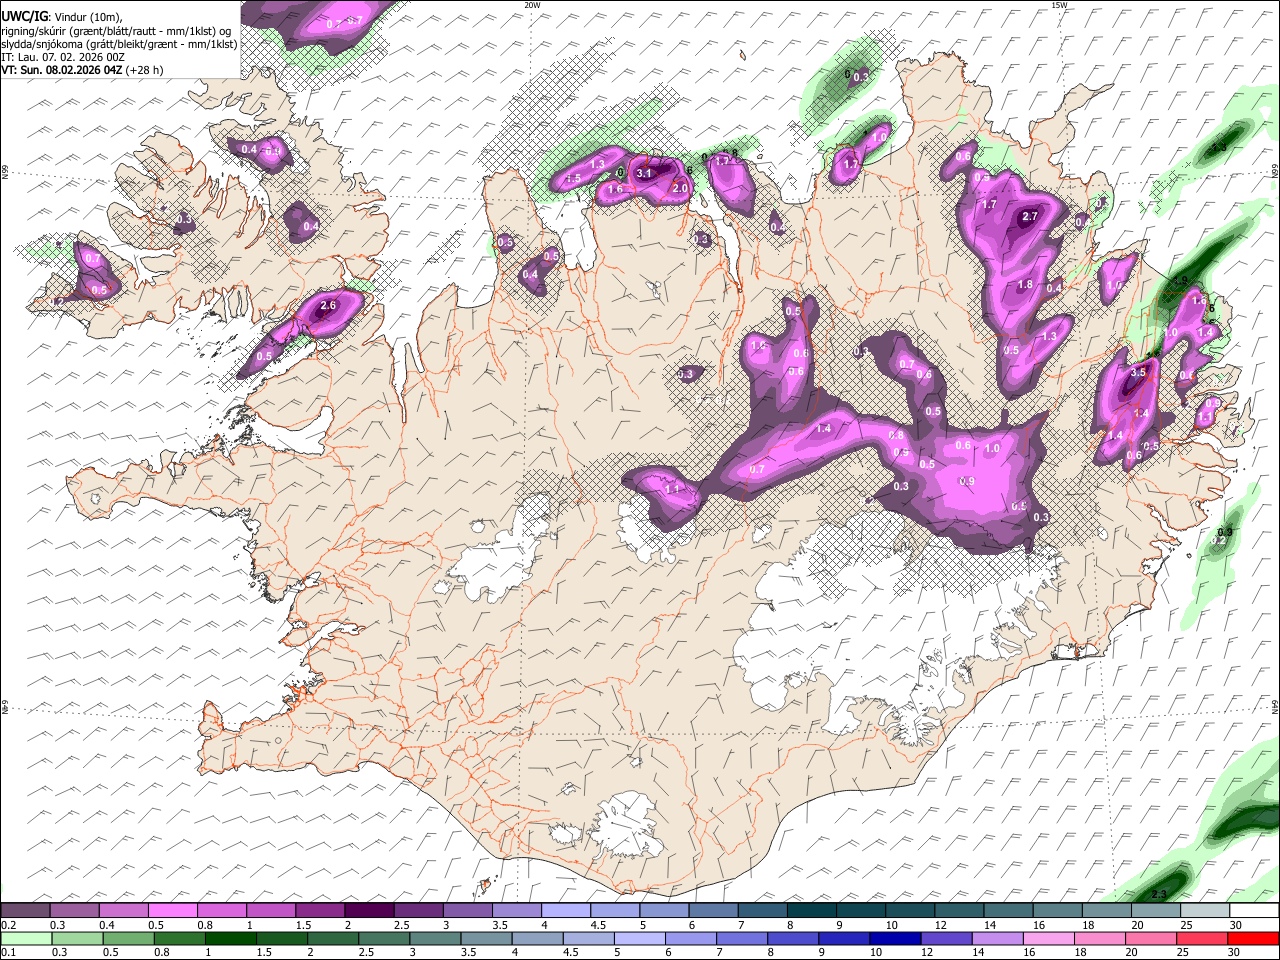
Task: Click the "15W" longitude label
Action: [x=1059, y=5]
